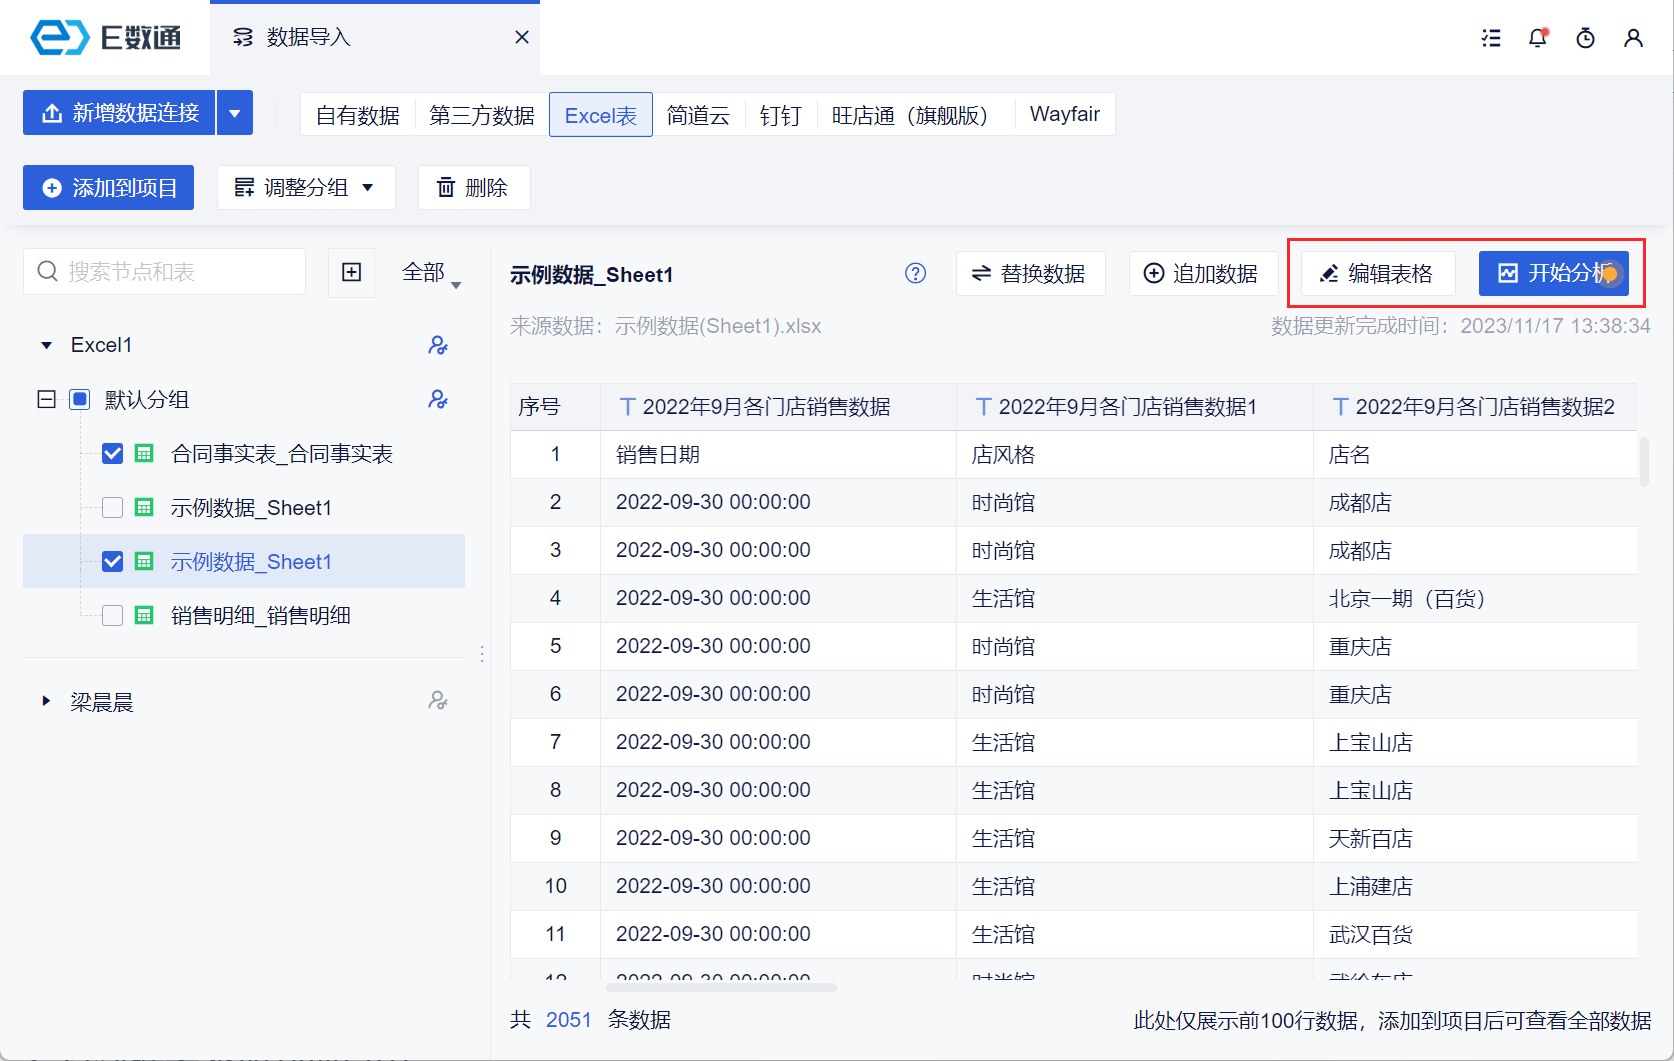Click the 添加到项目 button

point(108,188)
